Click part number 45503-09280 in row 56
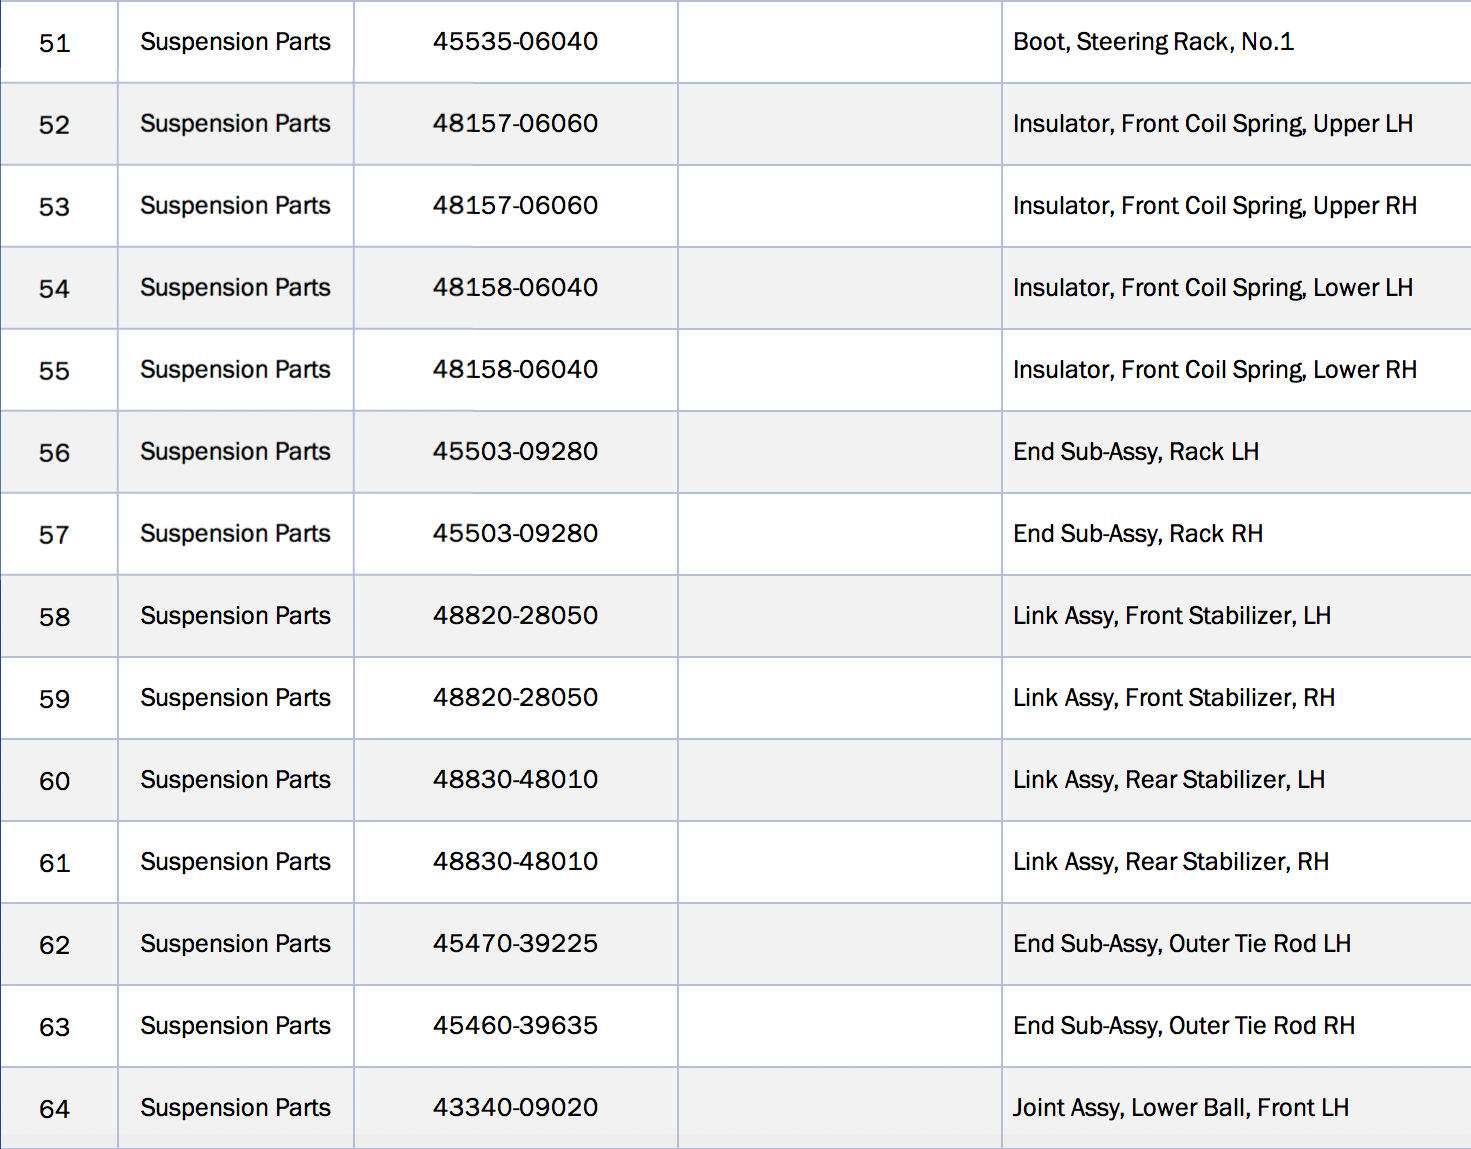The width and height of the screenshot is (1471, 1149). click(515, 451)
